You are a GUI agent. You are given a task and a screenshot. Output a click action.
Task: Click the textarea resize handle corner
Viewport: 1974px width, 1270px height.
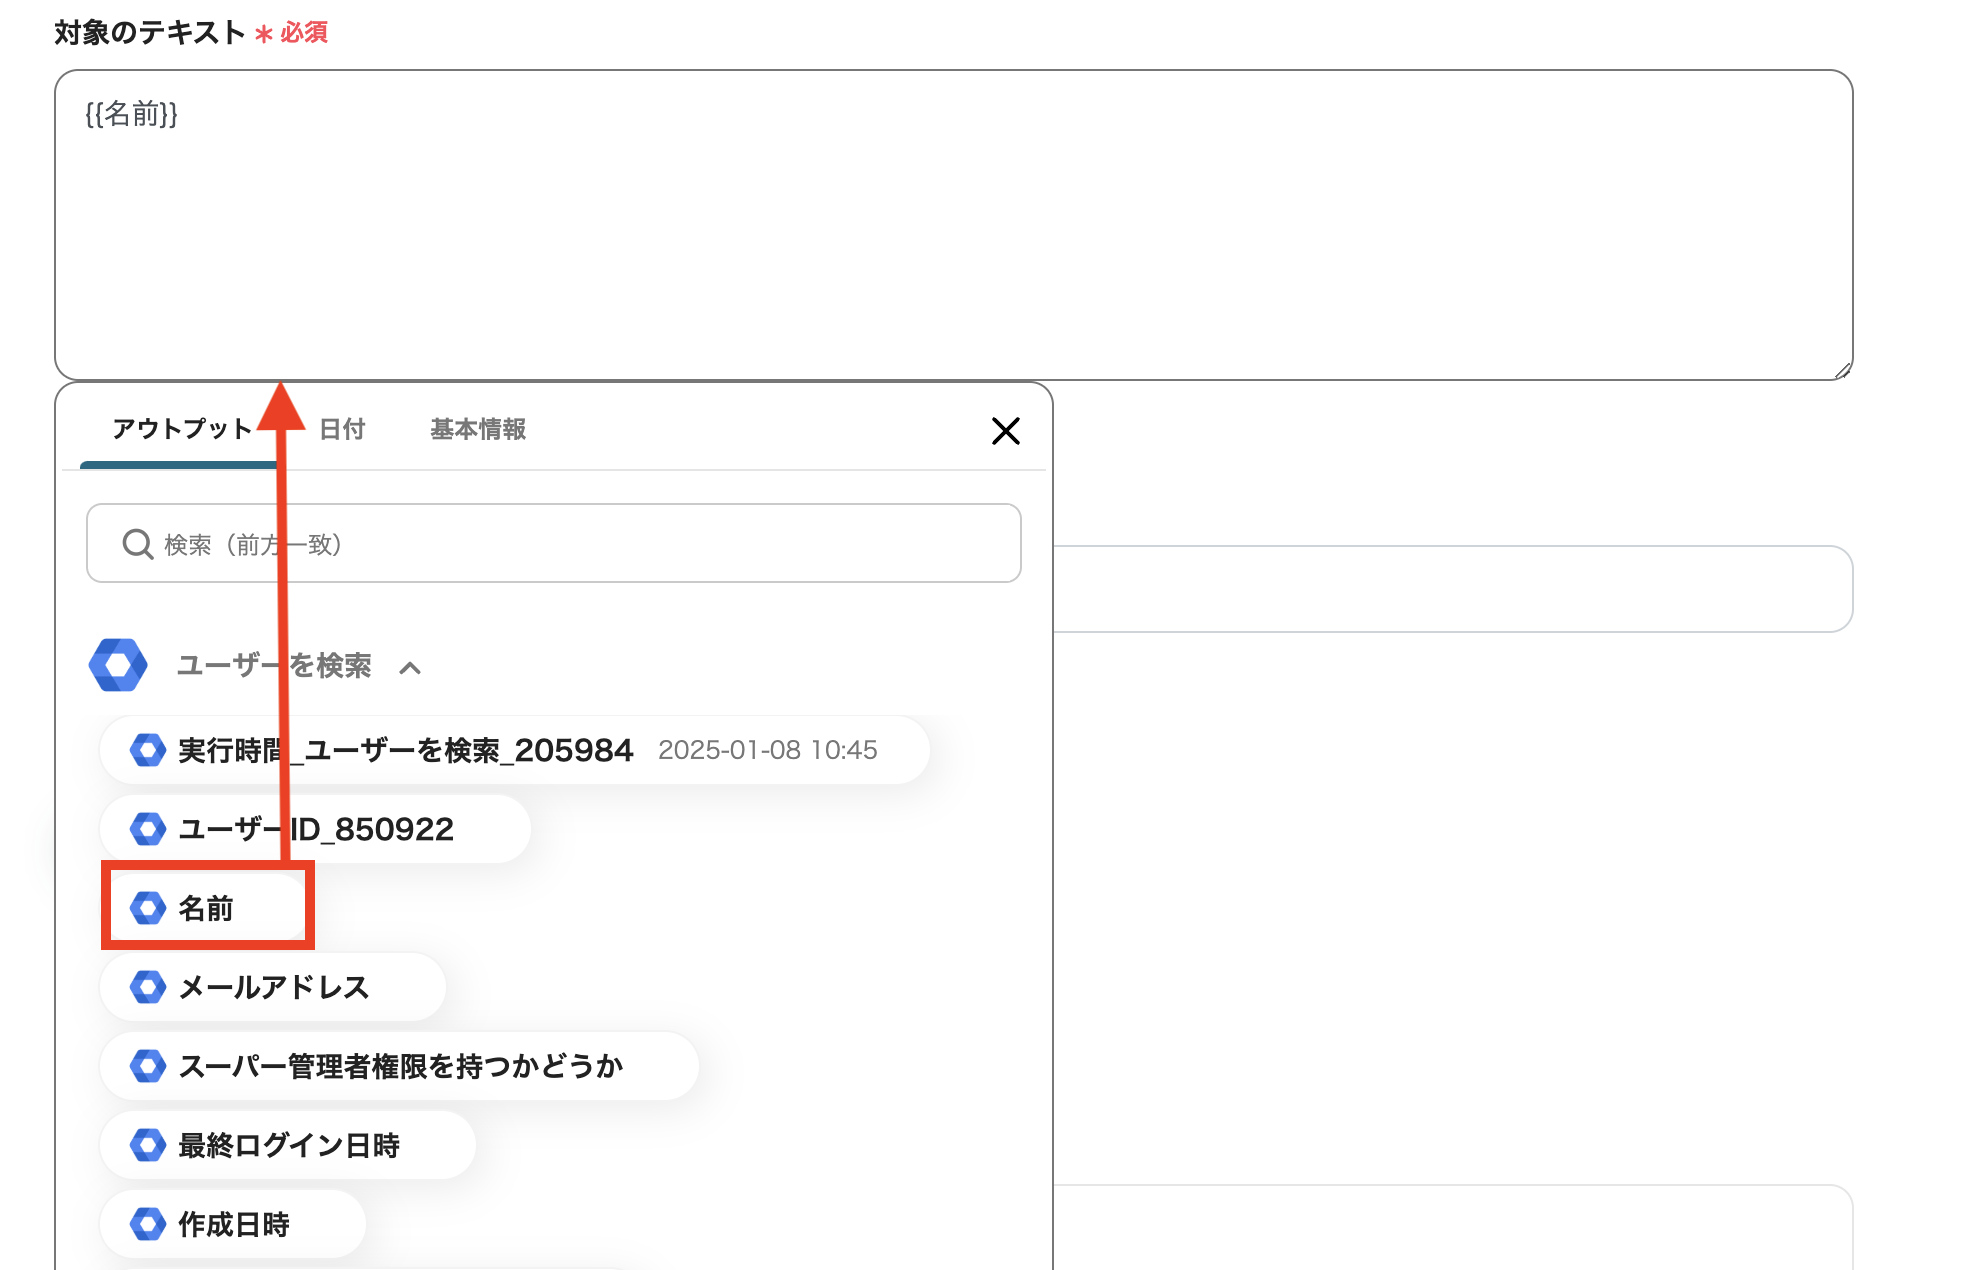pyautogui.click(x=1842, y=370)
